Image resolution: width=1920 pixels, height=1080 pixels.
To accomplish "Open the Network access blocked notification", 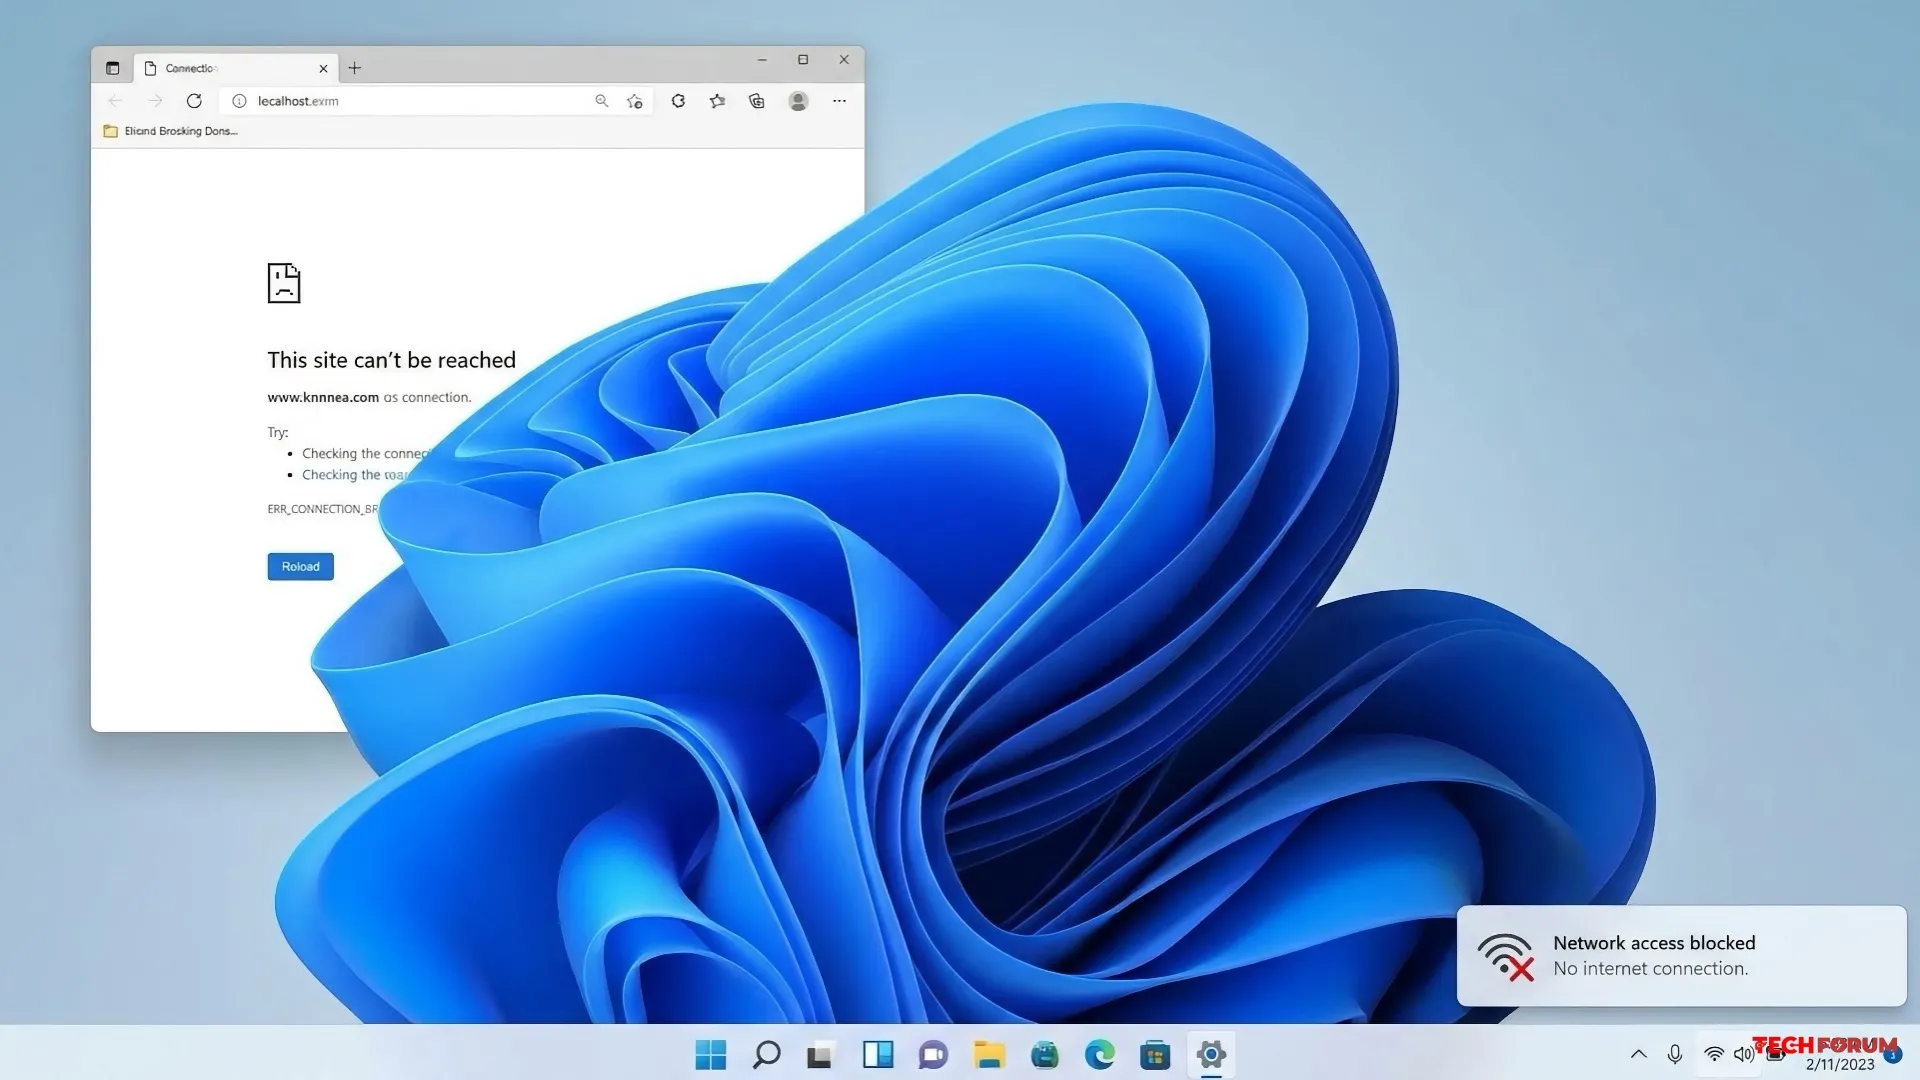I will 1681,956.
